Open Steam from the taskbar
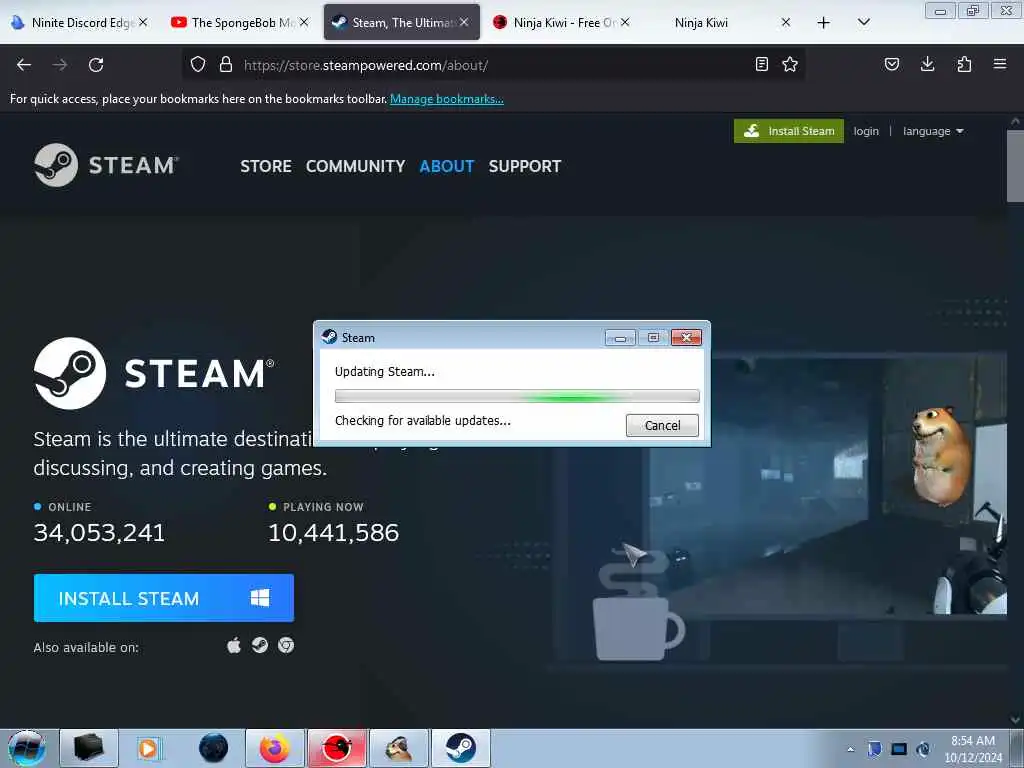Screen dimensions: 1024x768 (x=461, y=748)
